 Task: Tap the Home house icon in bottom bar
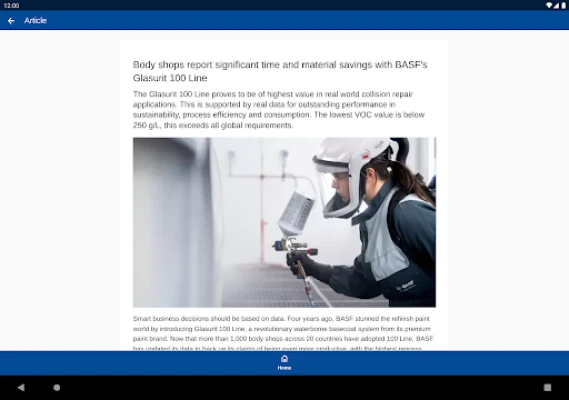(284, 359)
